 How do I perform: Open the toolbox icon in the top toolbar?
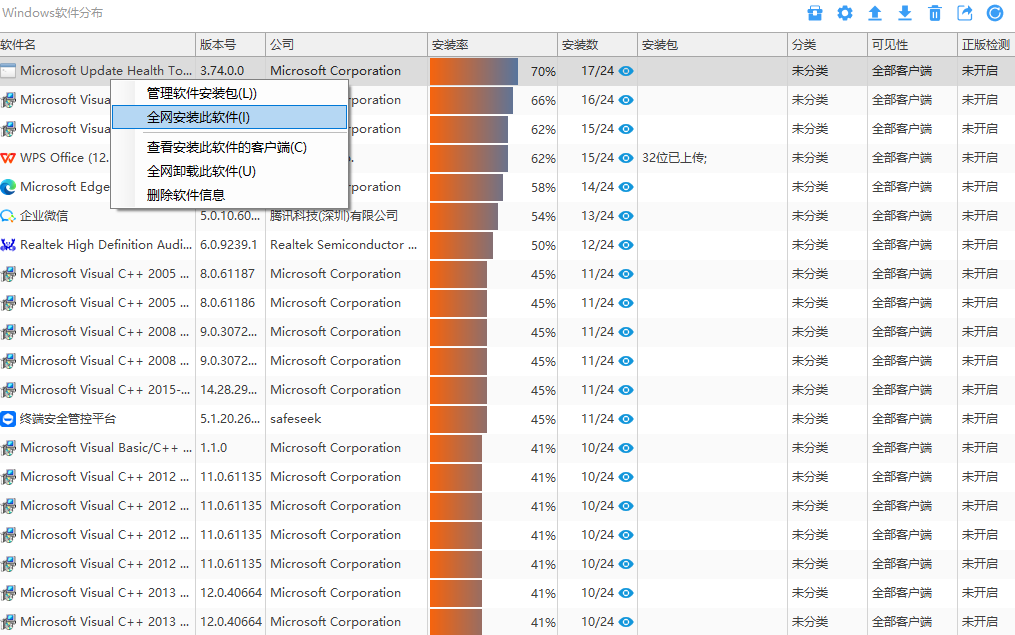tap(815, 13)
